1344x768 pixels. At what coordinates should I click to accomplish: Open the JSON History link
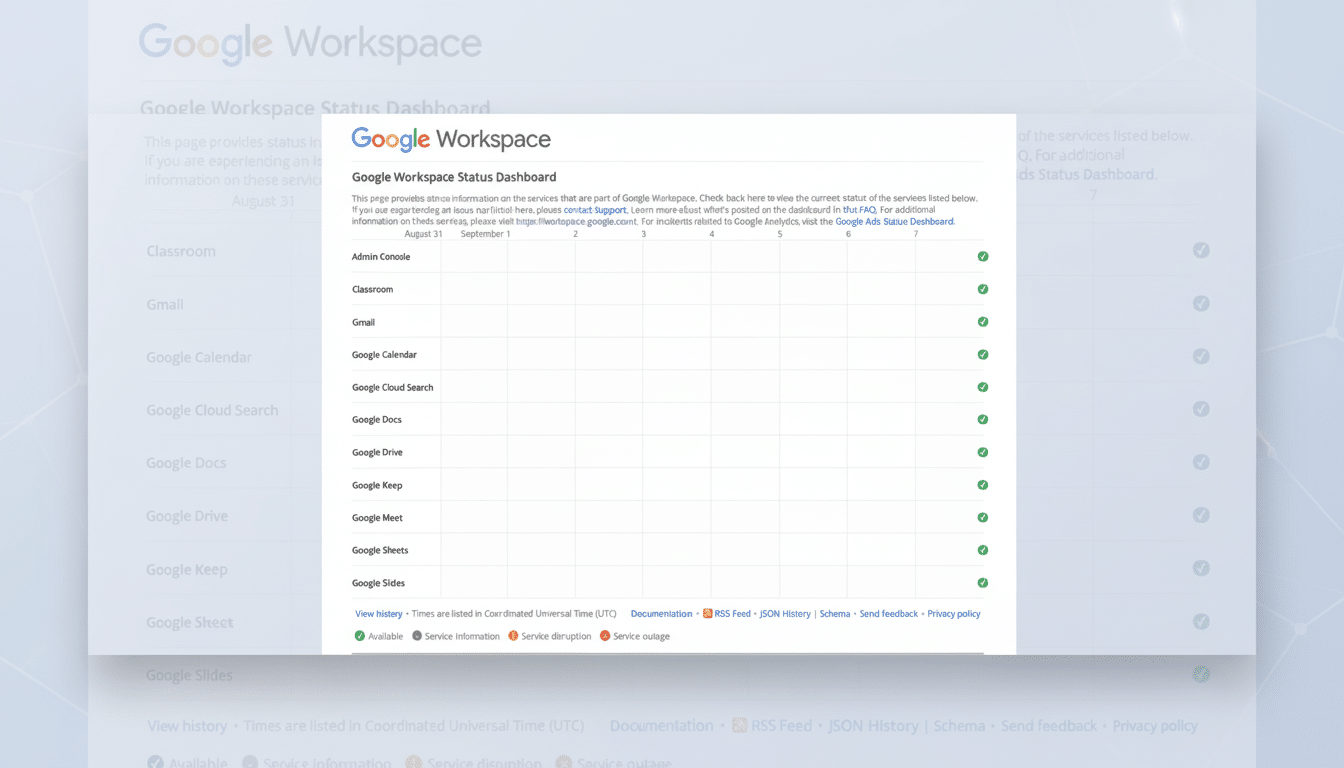pos(784,613)
